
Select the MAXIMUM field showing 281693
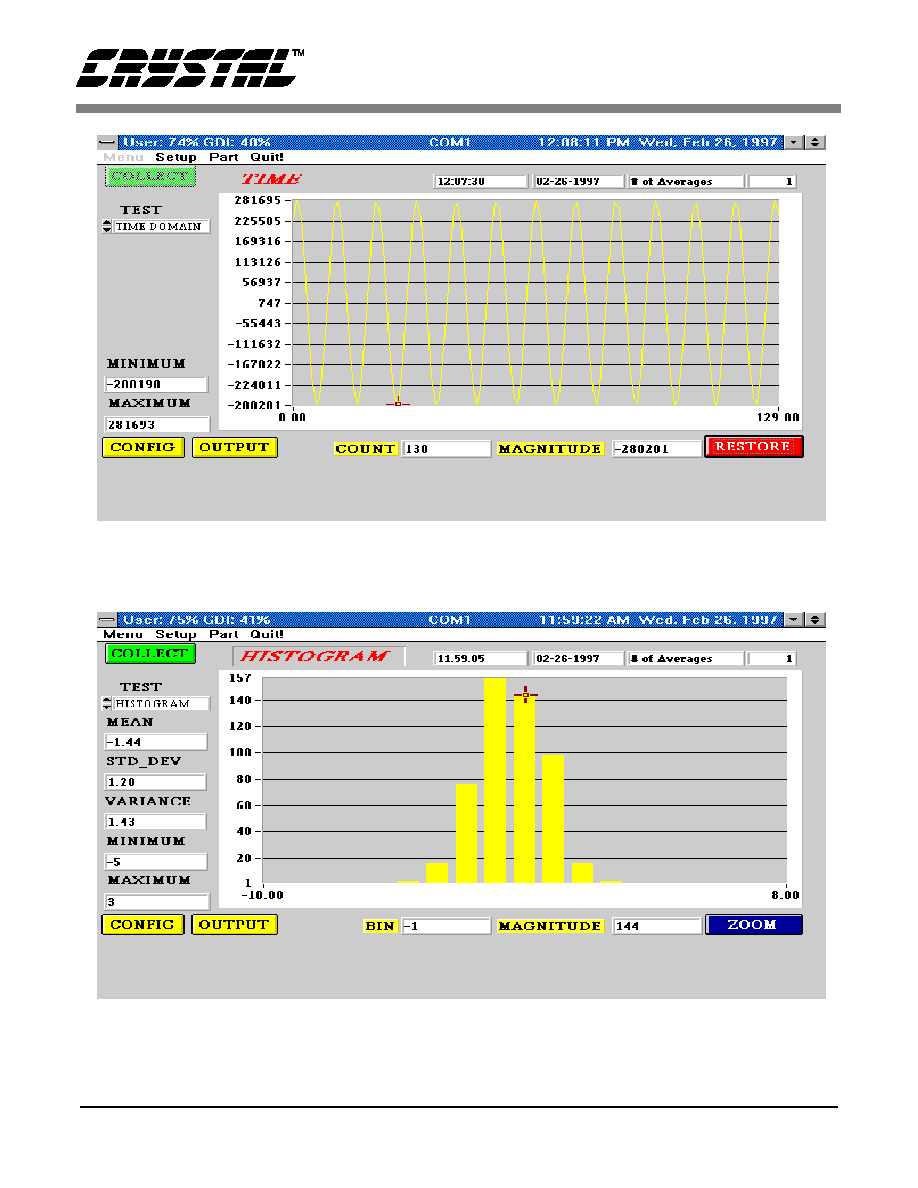click(x=157, y=424)
